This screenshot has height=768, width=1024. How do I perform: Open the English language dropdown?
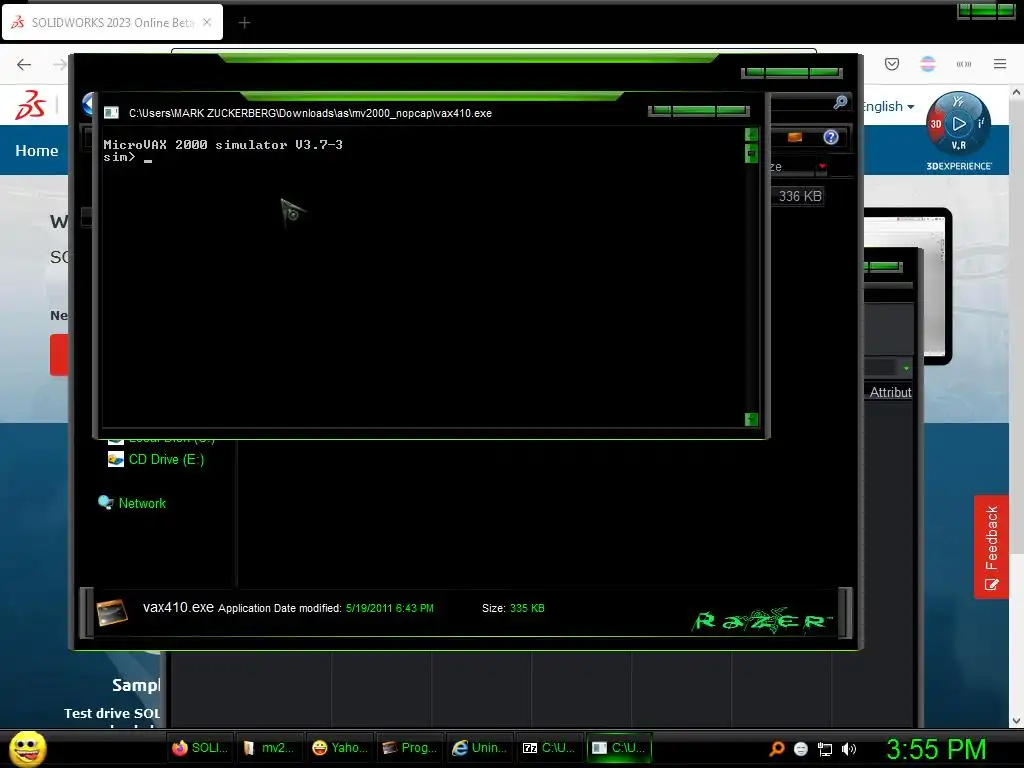coord(889,106)
